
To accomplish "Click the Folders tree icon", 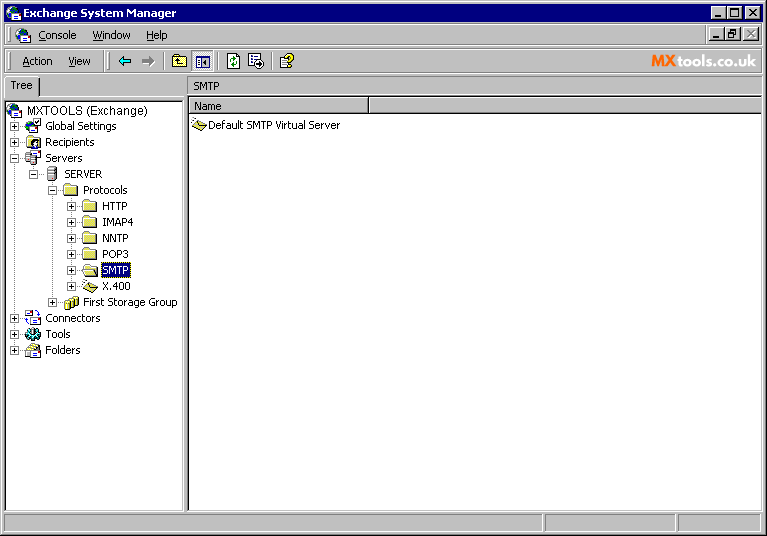I will coord(33,350).
